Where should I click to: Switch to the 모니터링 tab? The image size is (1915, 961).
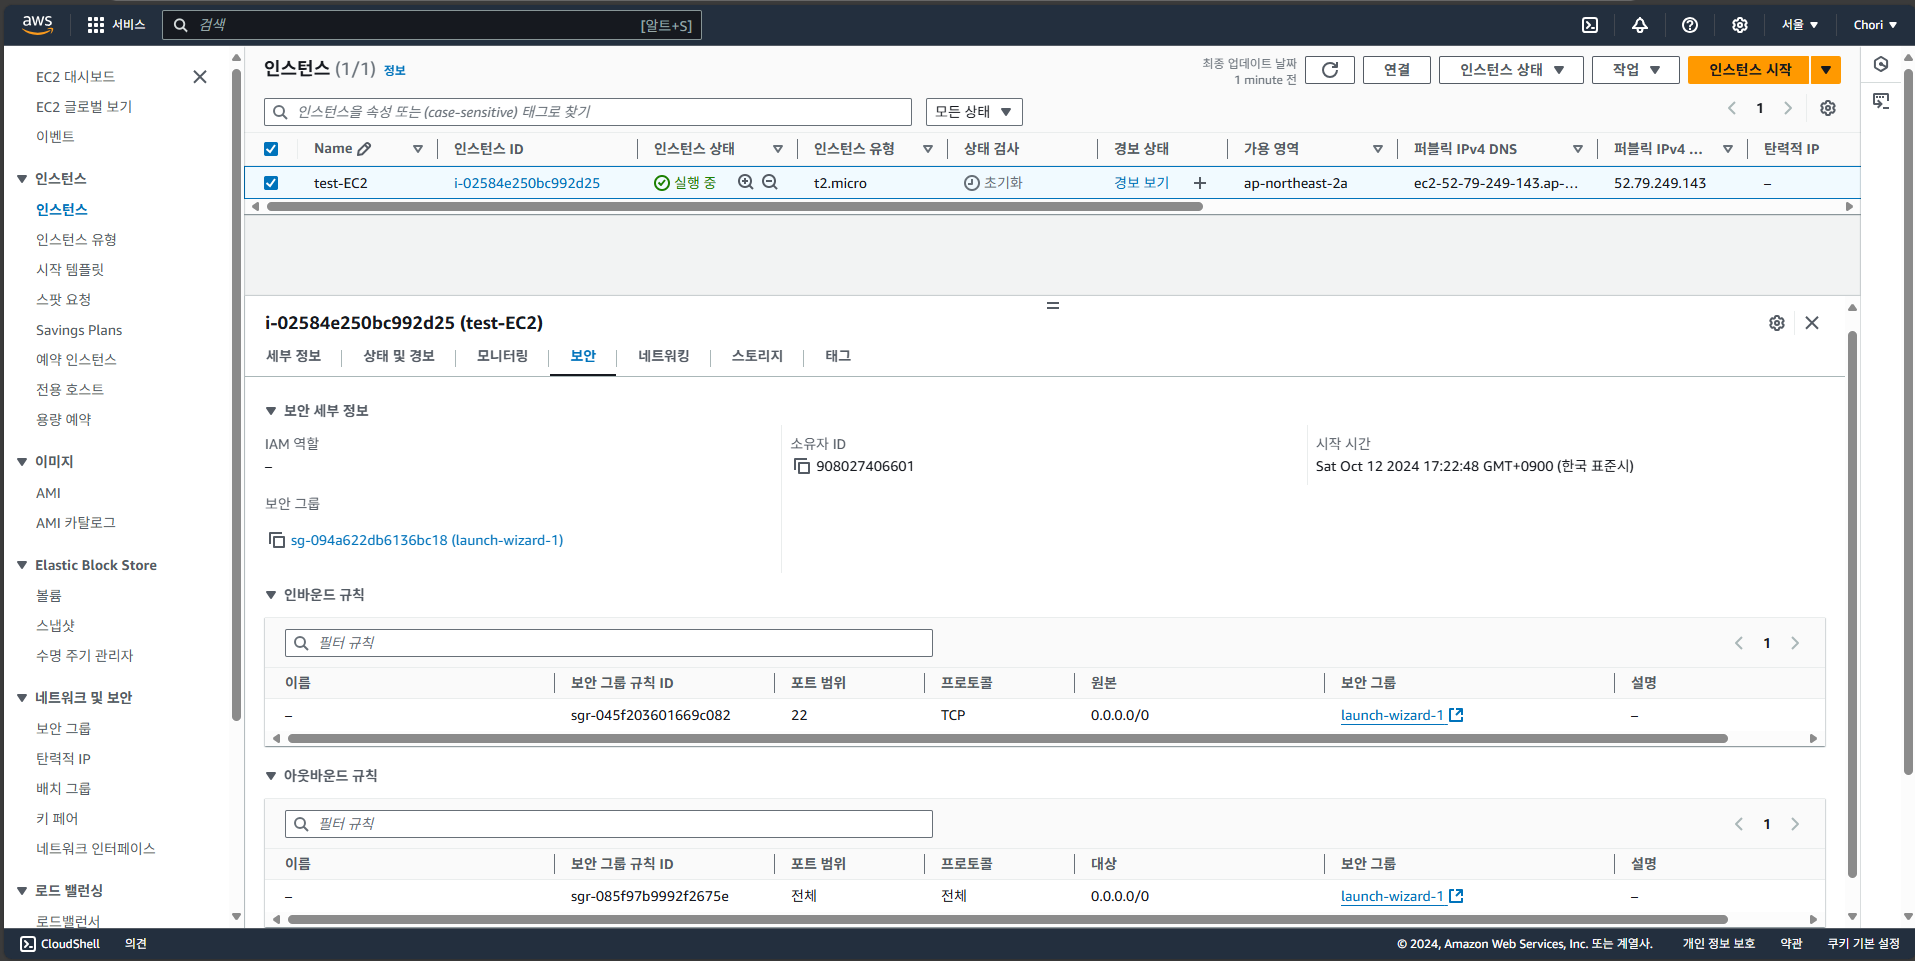pos(502,356)
